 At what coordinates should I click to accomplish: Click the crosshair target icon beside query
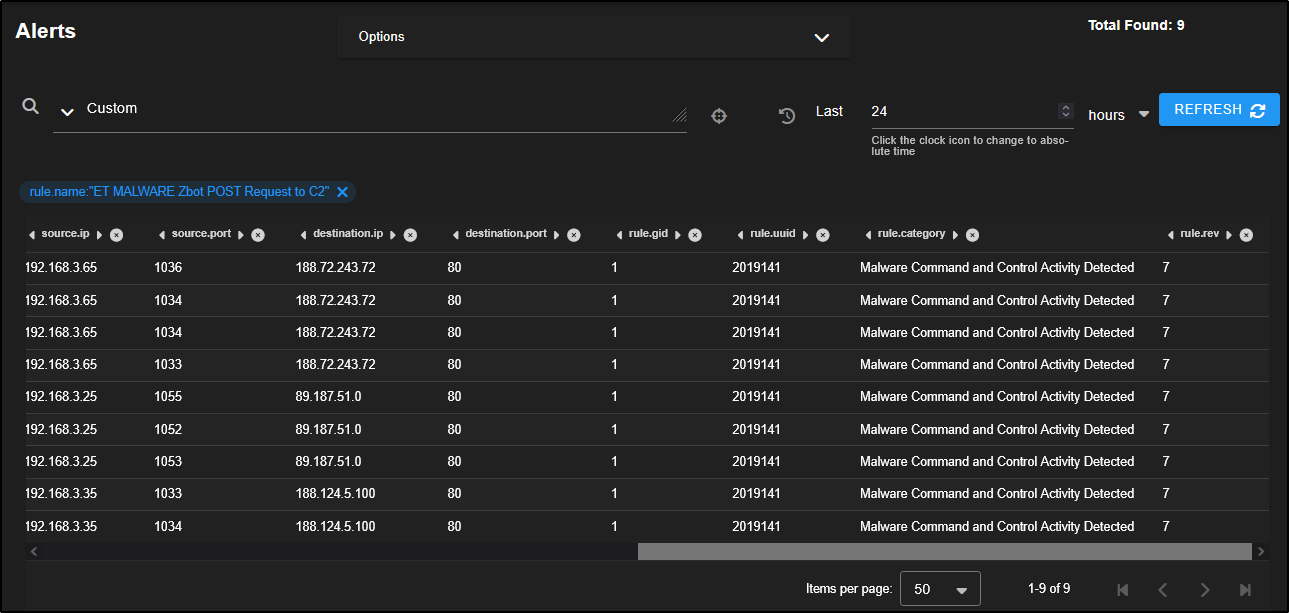point(718,116)
